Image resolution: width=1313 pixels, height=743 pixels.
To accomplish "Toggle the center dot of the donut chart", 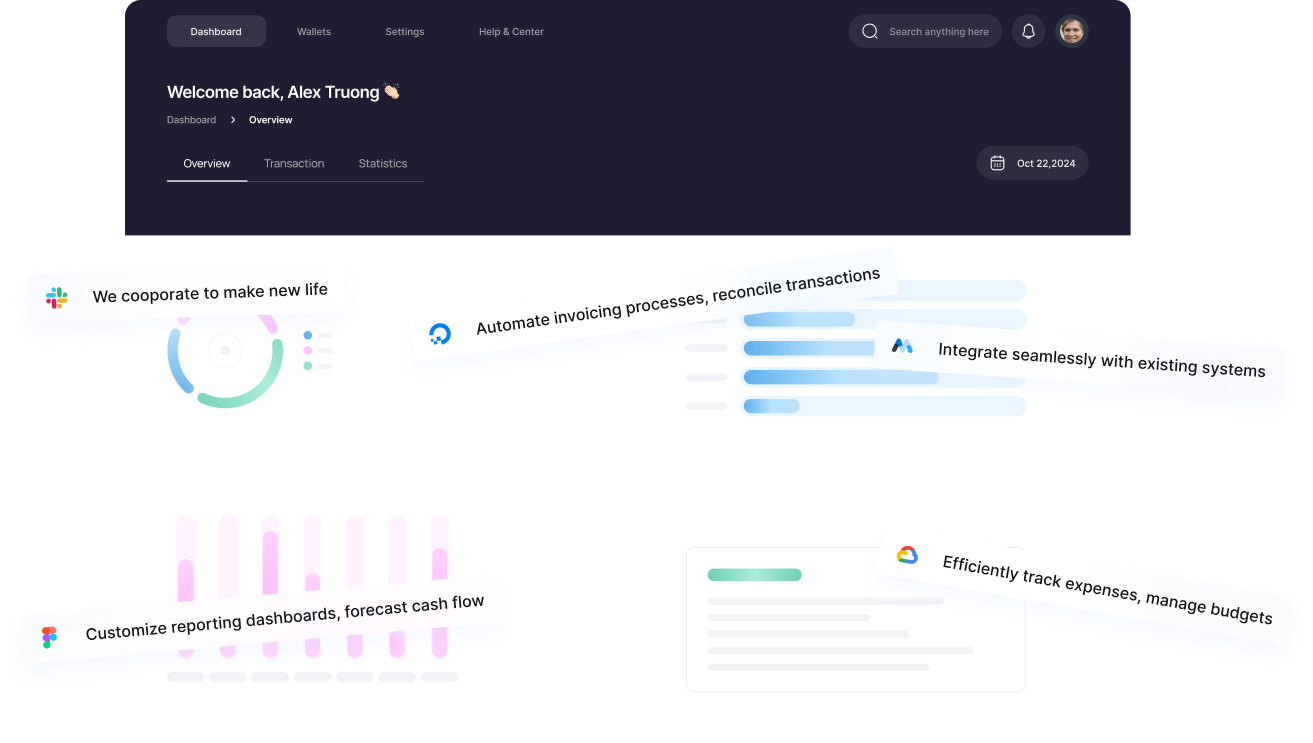I will point(225,349).
